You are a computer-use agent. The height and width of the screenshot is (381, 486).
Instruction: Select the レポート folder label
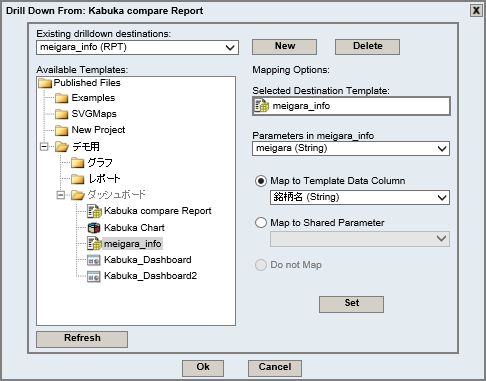pyautogui.click(x=104, y=178)
